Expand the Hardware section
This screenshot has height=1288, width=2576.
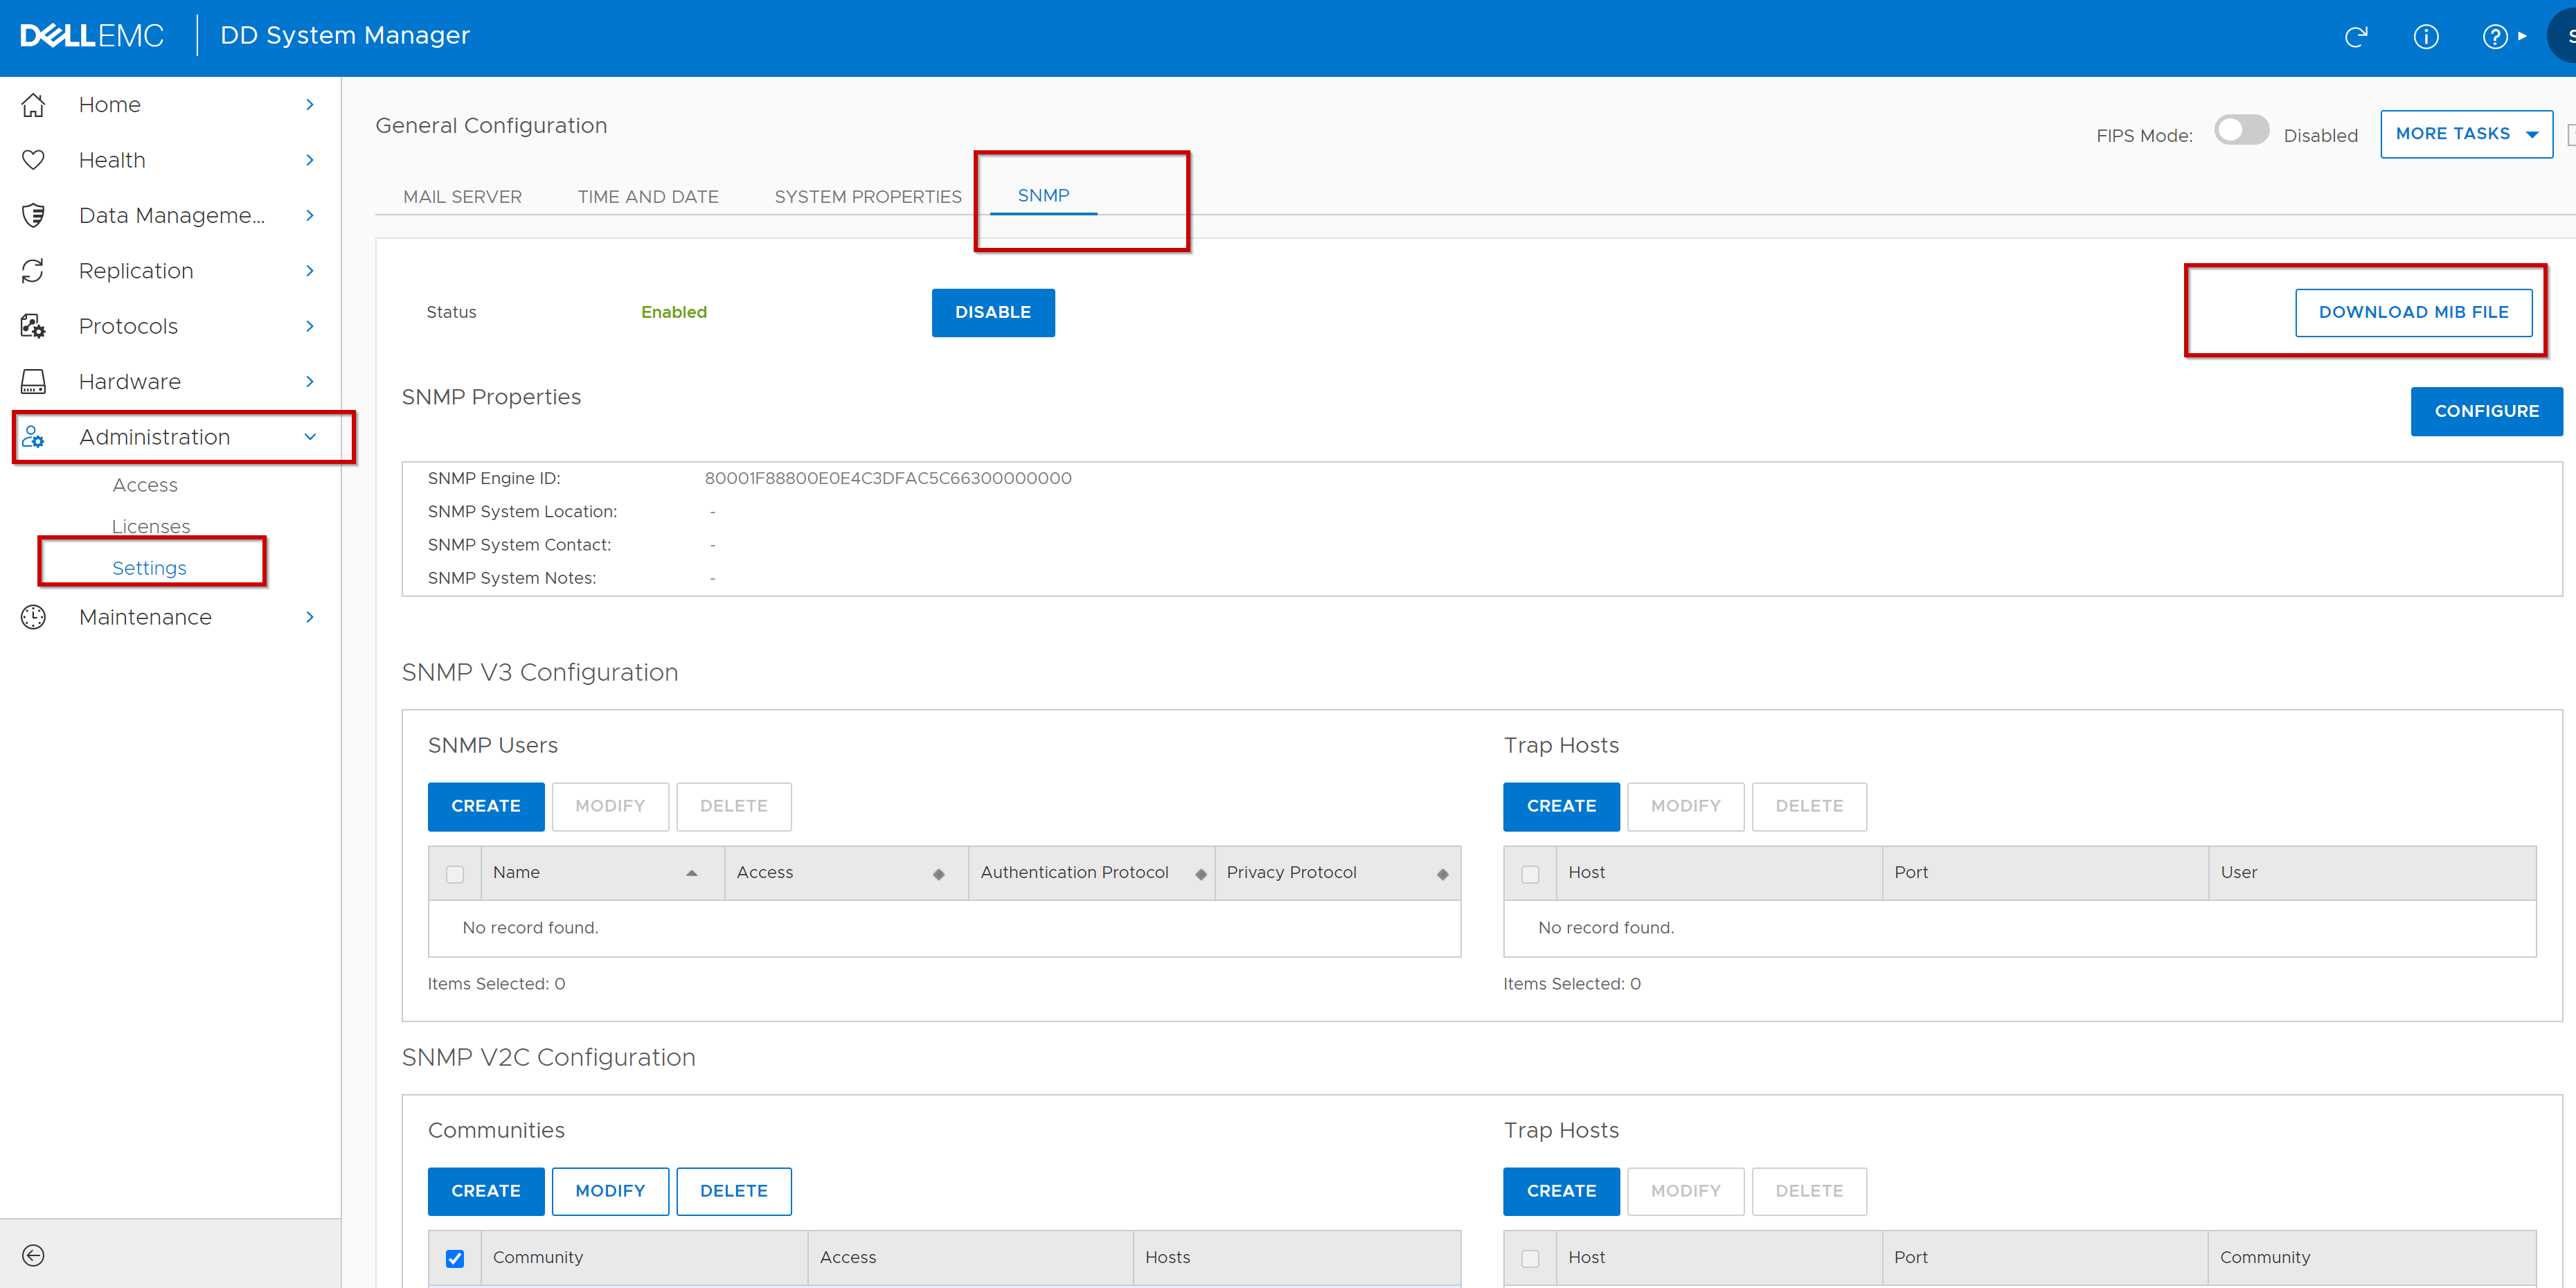point(310,381)
